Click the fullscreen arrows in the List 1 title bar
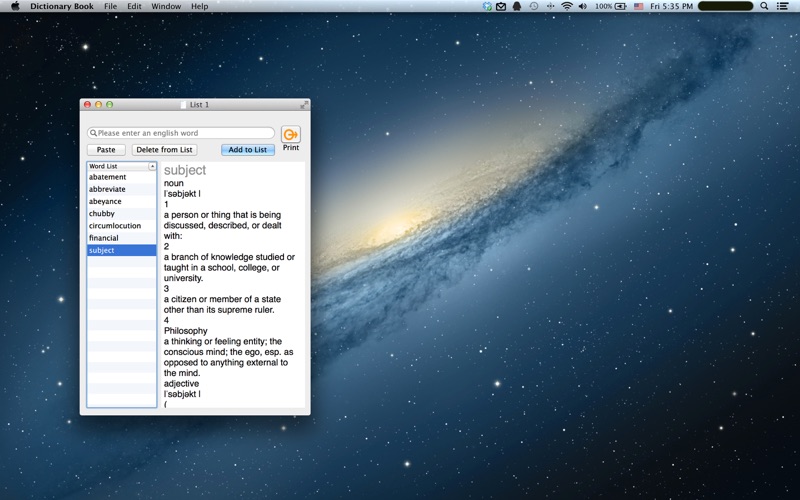Screen dimensions: 800x500 (304, 105)
